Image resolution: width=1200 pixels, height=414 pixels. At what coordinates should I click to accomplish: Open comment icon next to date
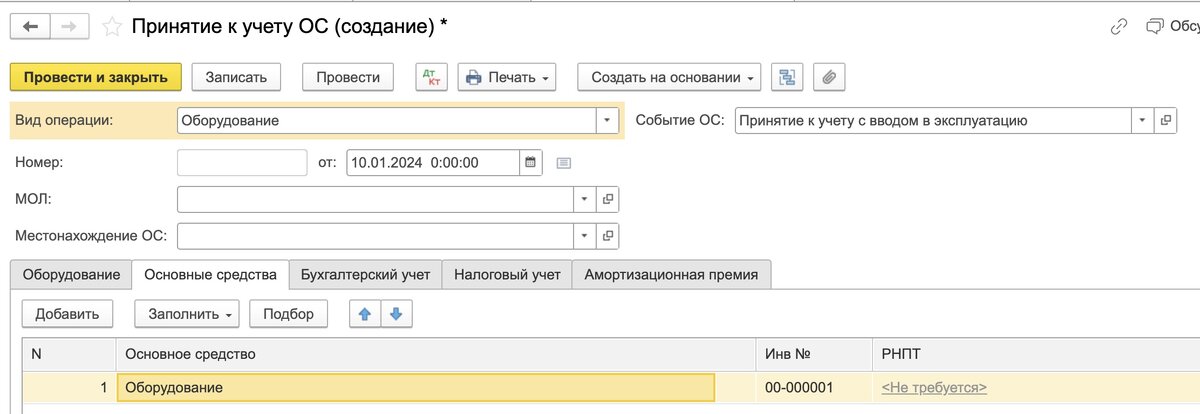click(563, 162)
